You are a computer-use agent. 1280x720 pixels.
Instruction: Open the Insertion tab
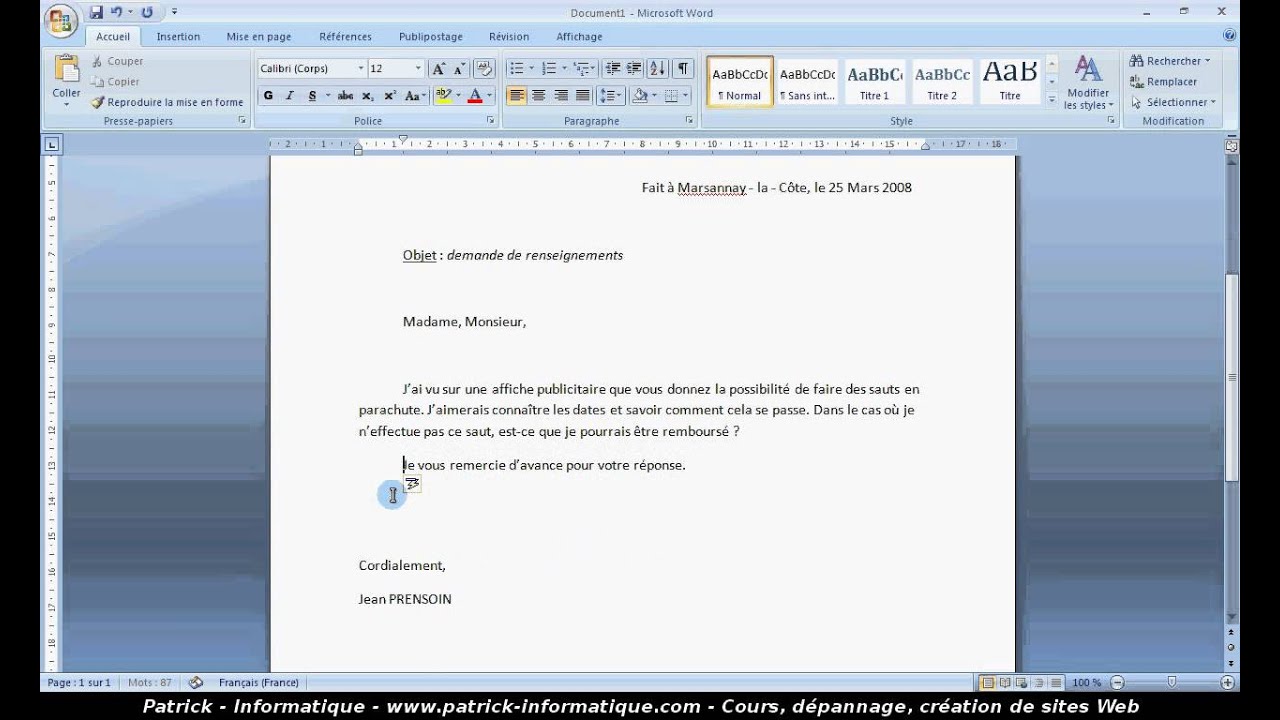[x=178, y=37]
